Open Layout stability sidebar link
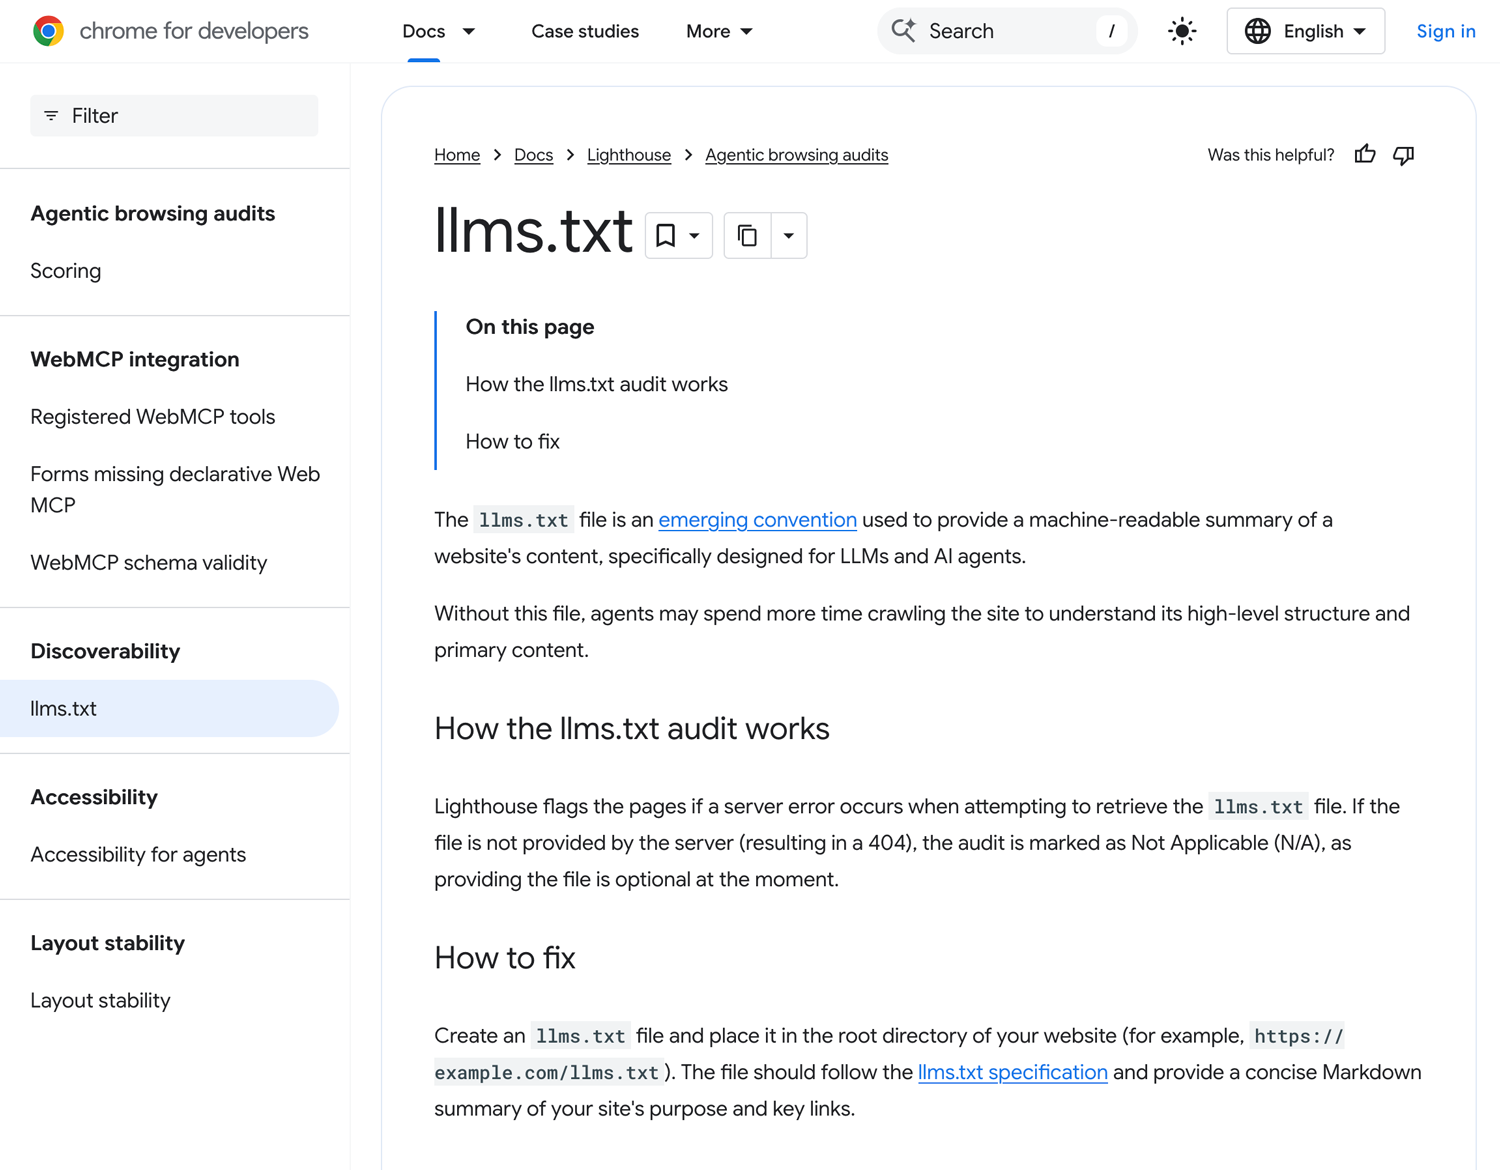This screenshot has height=1170, width=1500. (100, 1001)
